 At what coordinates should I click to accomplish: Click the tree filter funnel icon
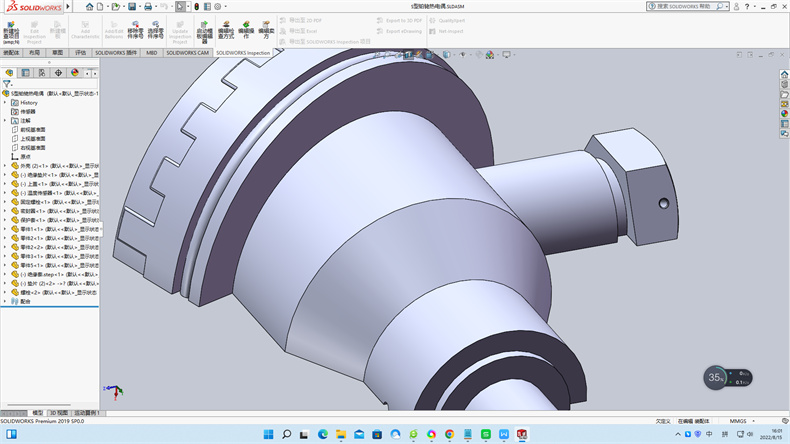(7, 84)
